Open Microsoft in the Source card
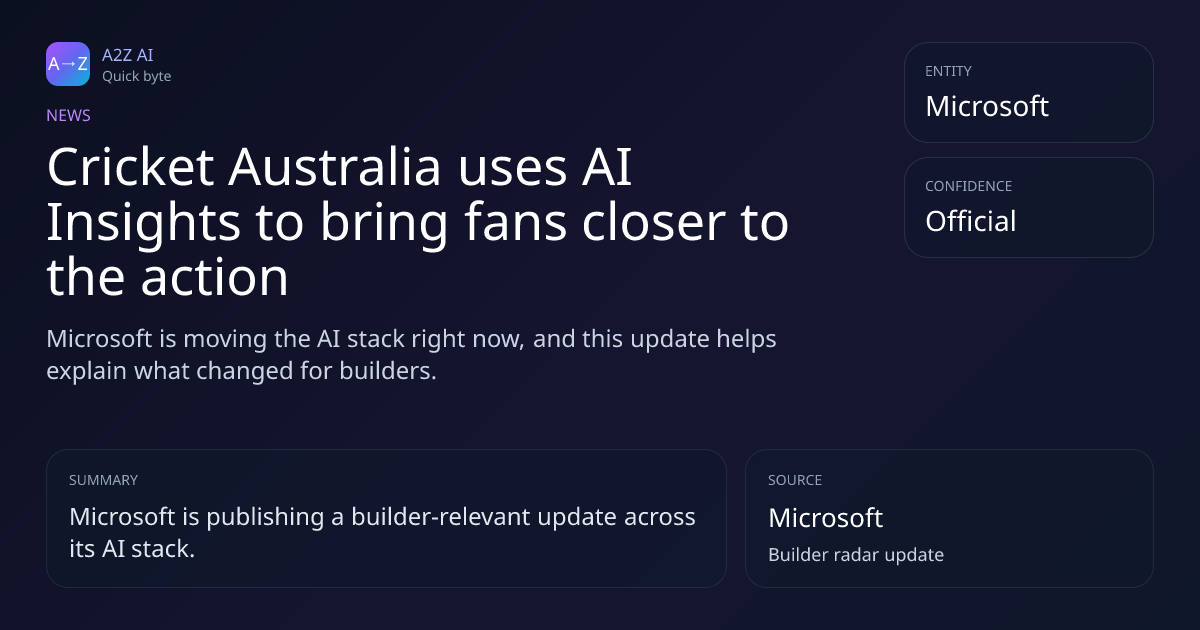The width and height of the screenshot is (1200, 630). point(825,517)
